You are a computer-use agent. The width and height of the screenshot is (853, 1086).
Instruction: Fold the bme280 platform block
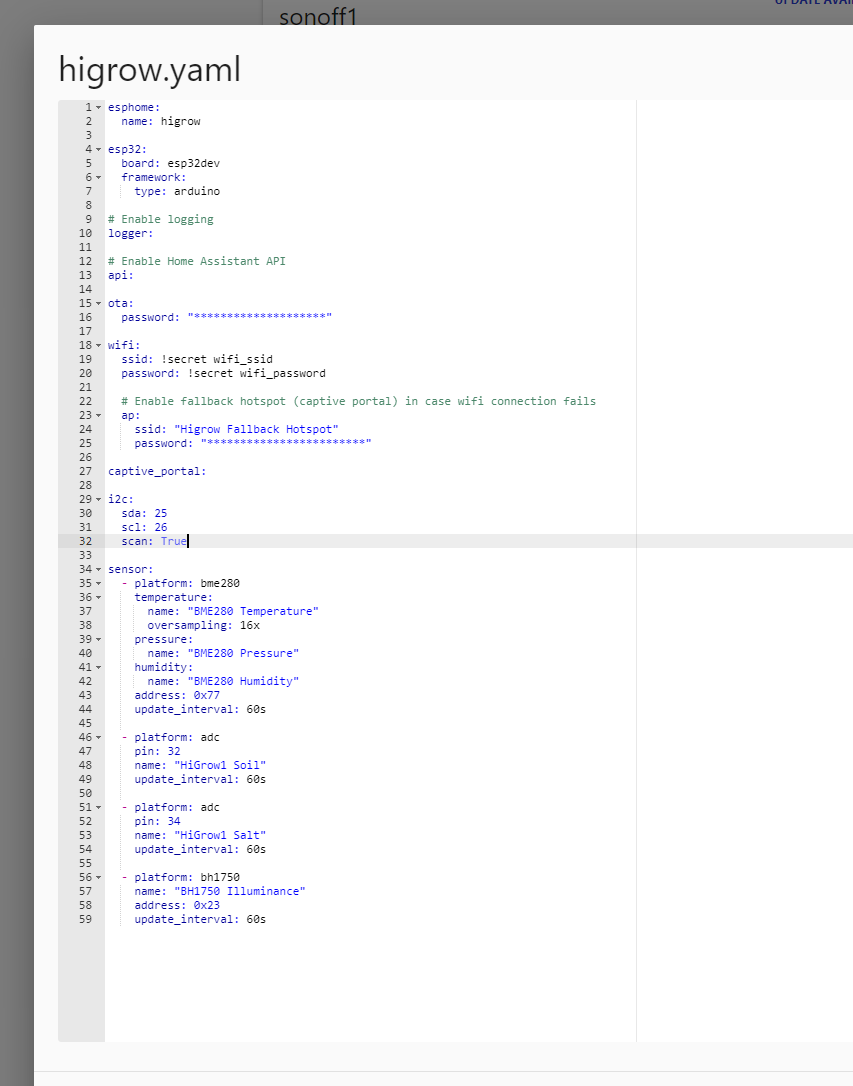[97, 583]
